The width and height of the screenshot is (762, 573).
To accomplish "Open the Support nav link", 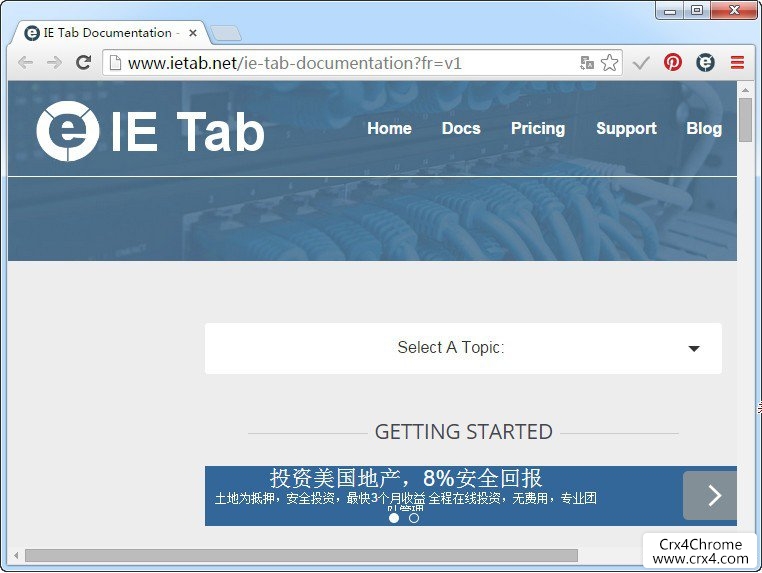I will tap(626, 128).
